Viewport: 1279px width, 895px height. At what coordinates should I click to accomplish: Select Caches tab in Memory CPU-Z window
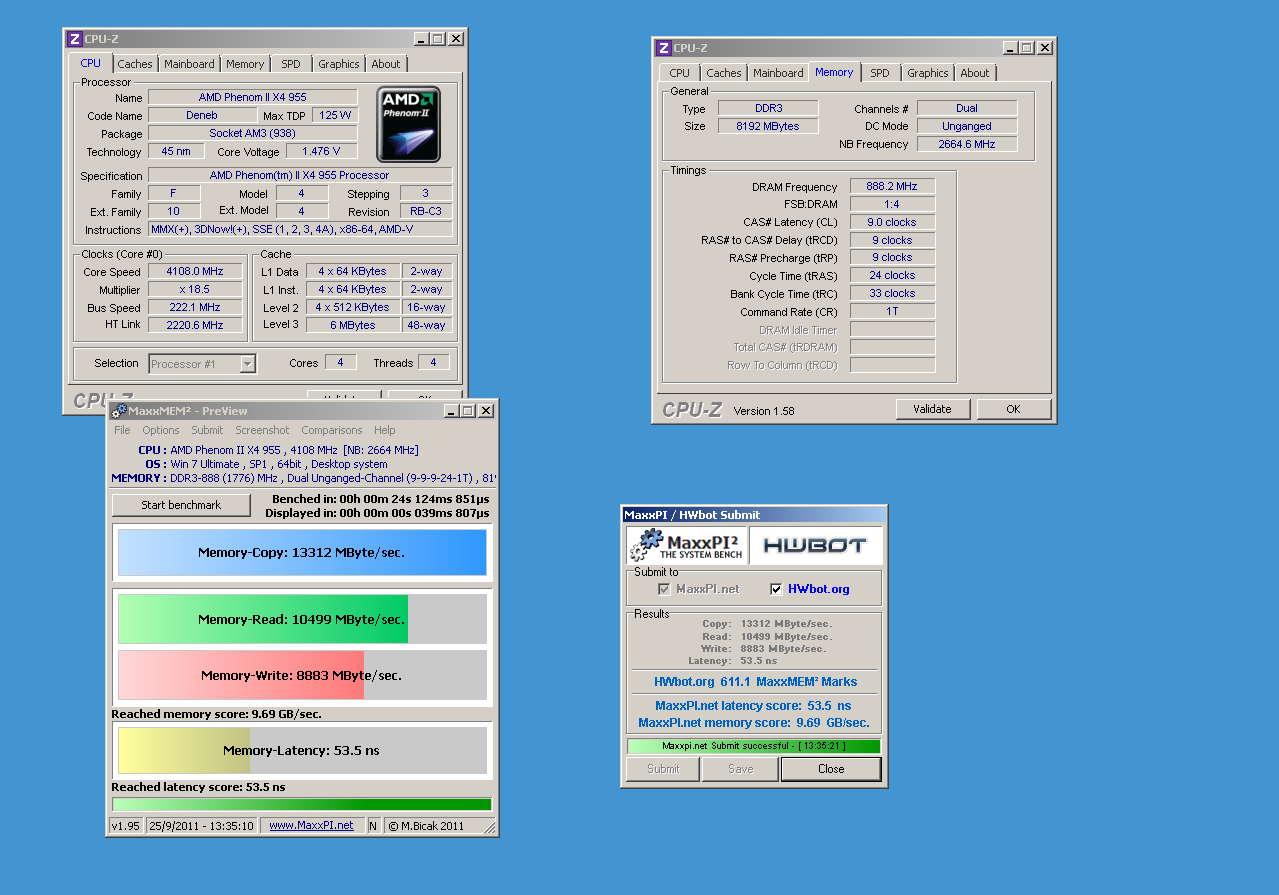point(724,73)
